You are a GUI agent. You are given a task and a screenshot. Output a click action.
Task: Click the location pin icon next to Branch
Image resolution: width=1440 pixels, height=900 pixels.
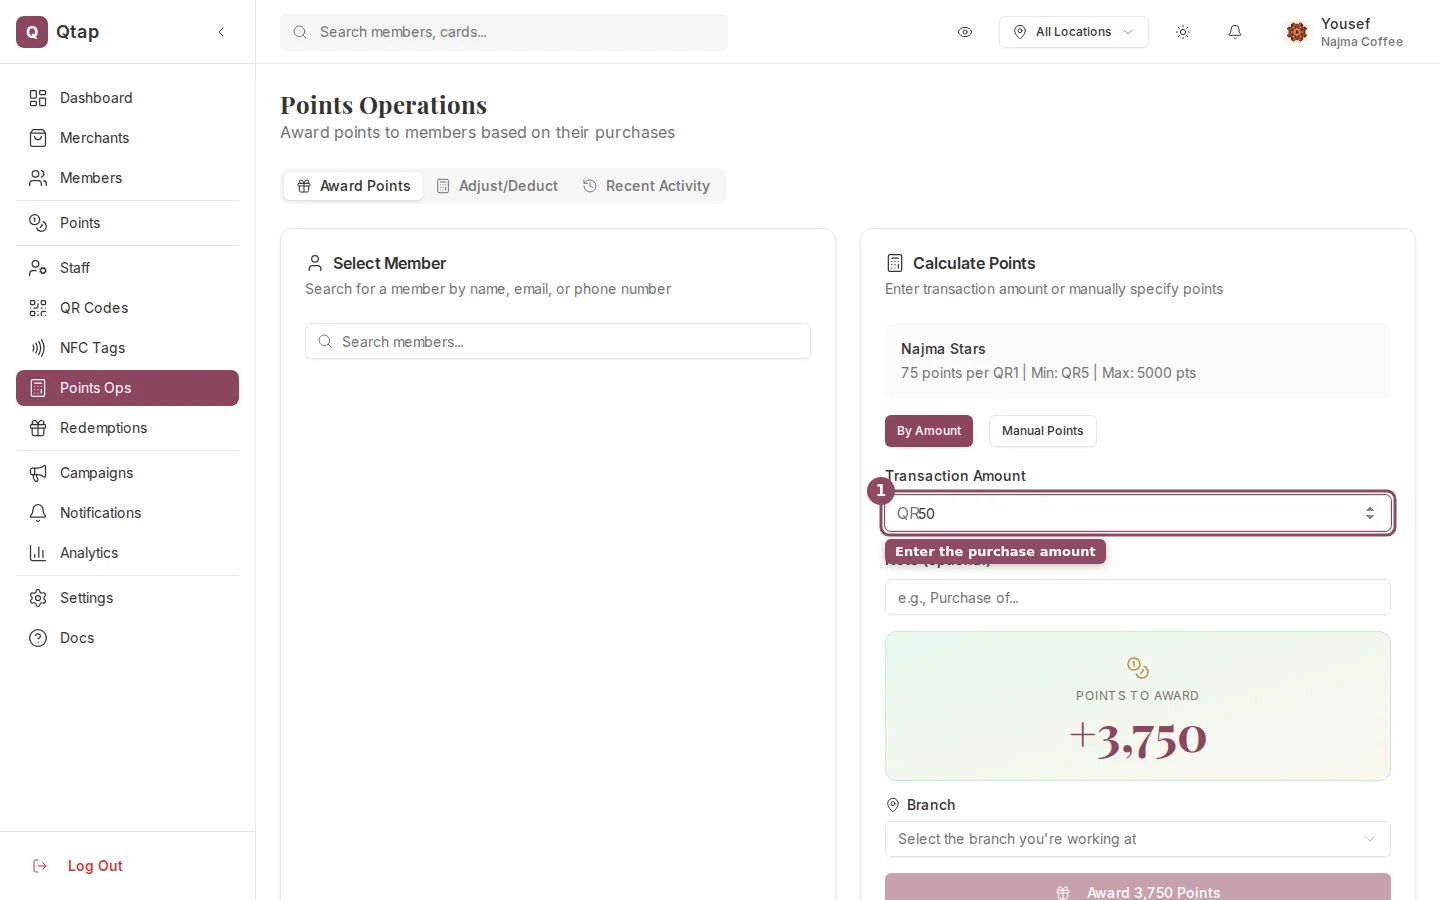[x=893, y=805]
